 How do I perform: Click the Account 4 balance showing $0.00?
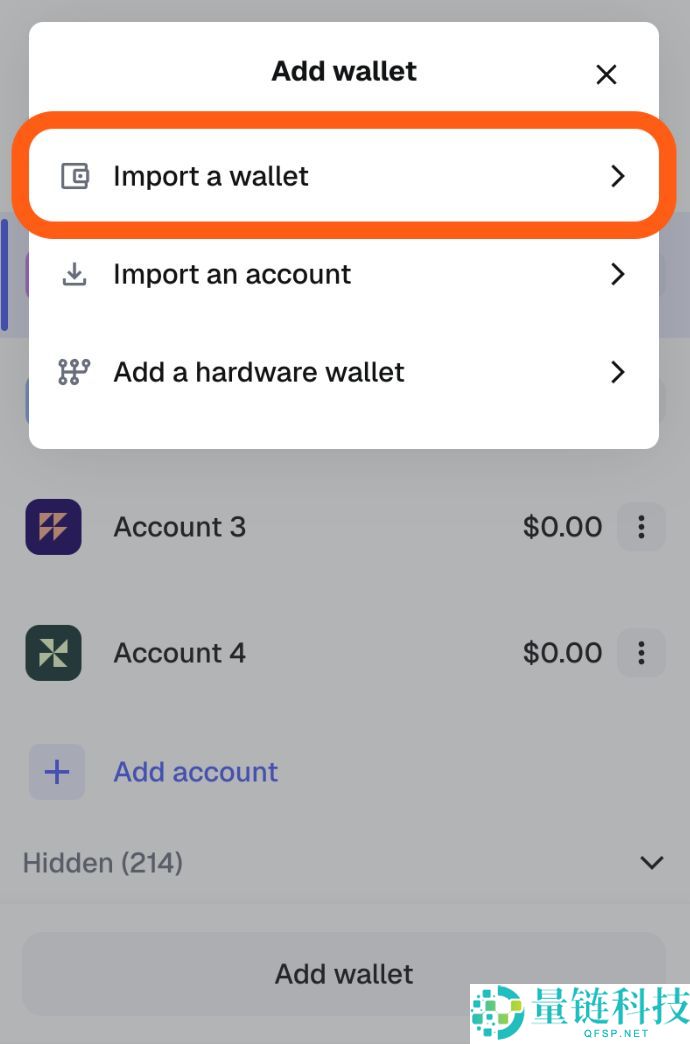(562, 653)
